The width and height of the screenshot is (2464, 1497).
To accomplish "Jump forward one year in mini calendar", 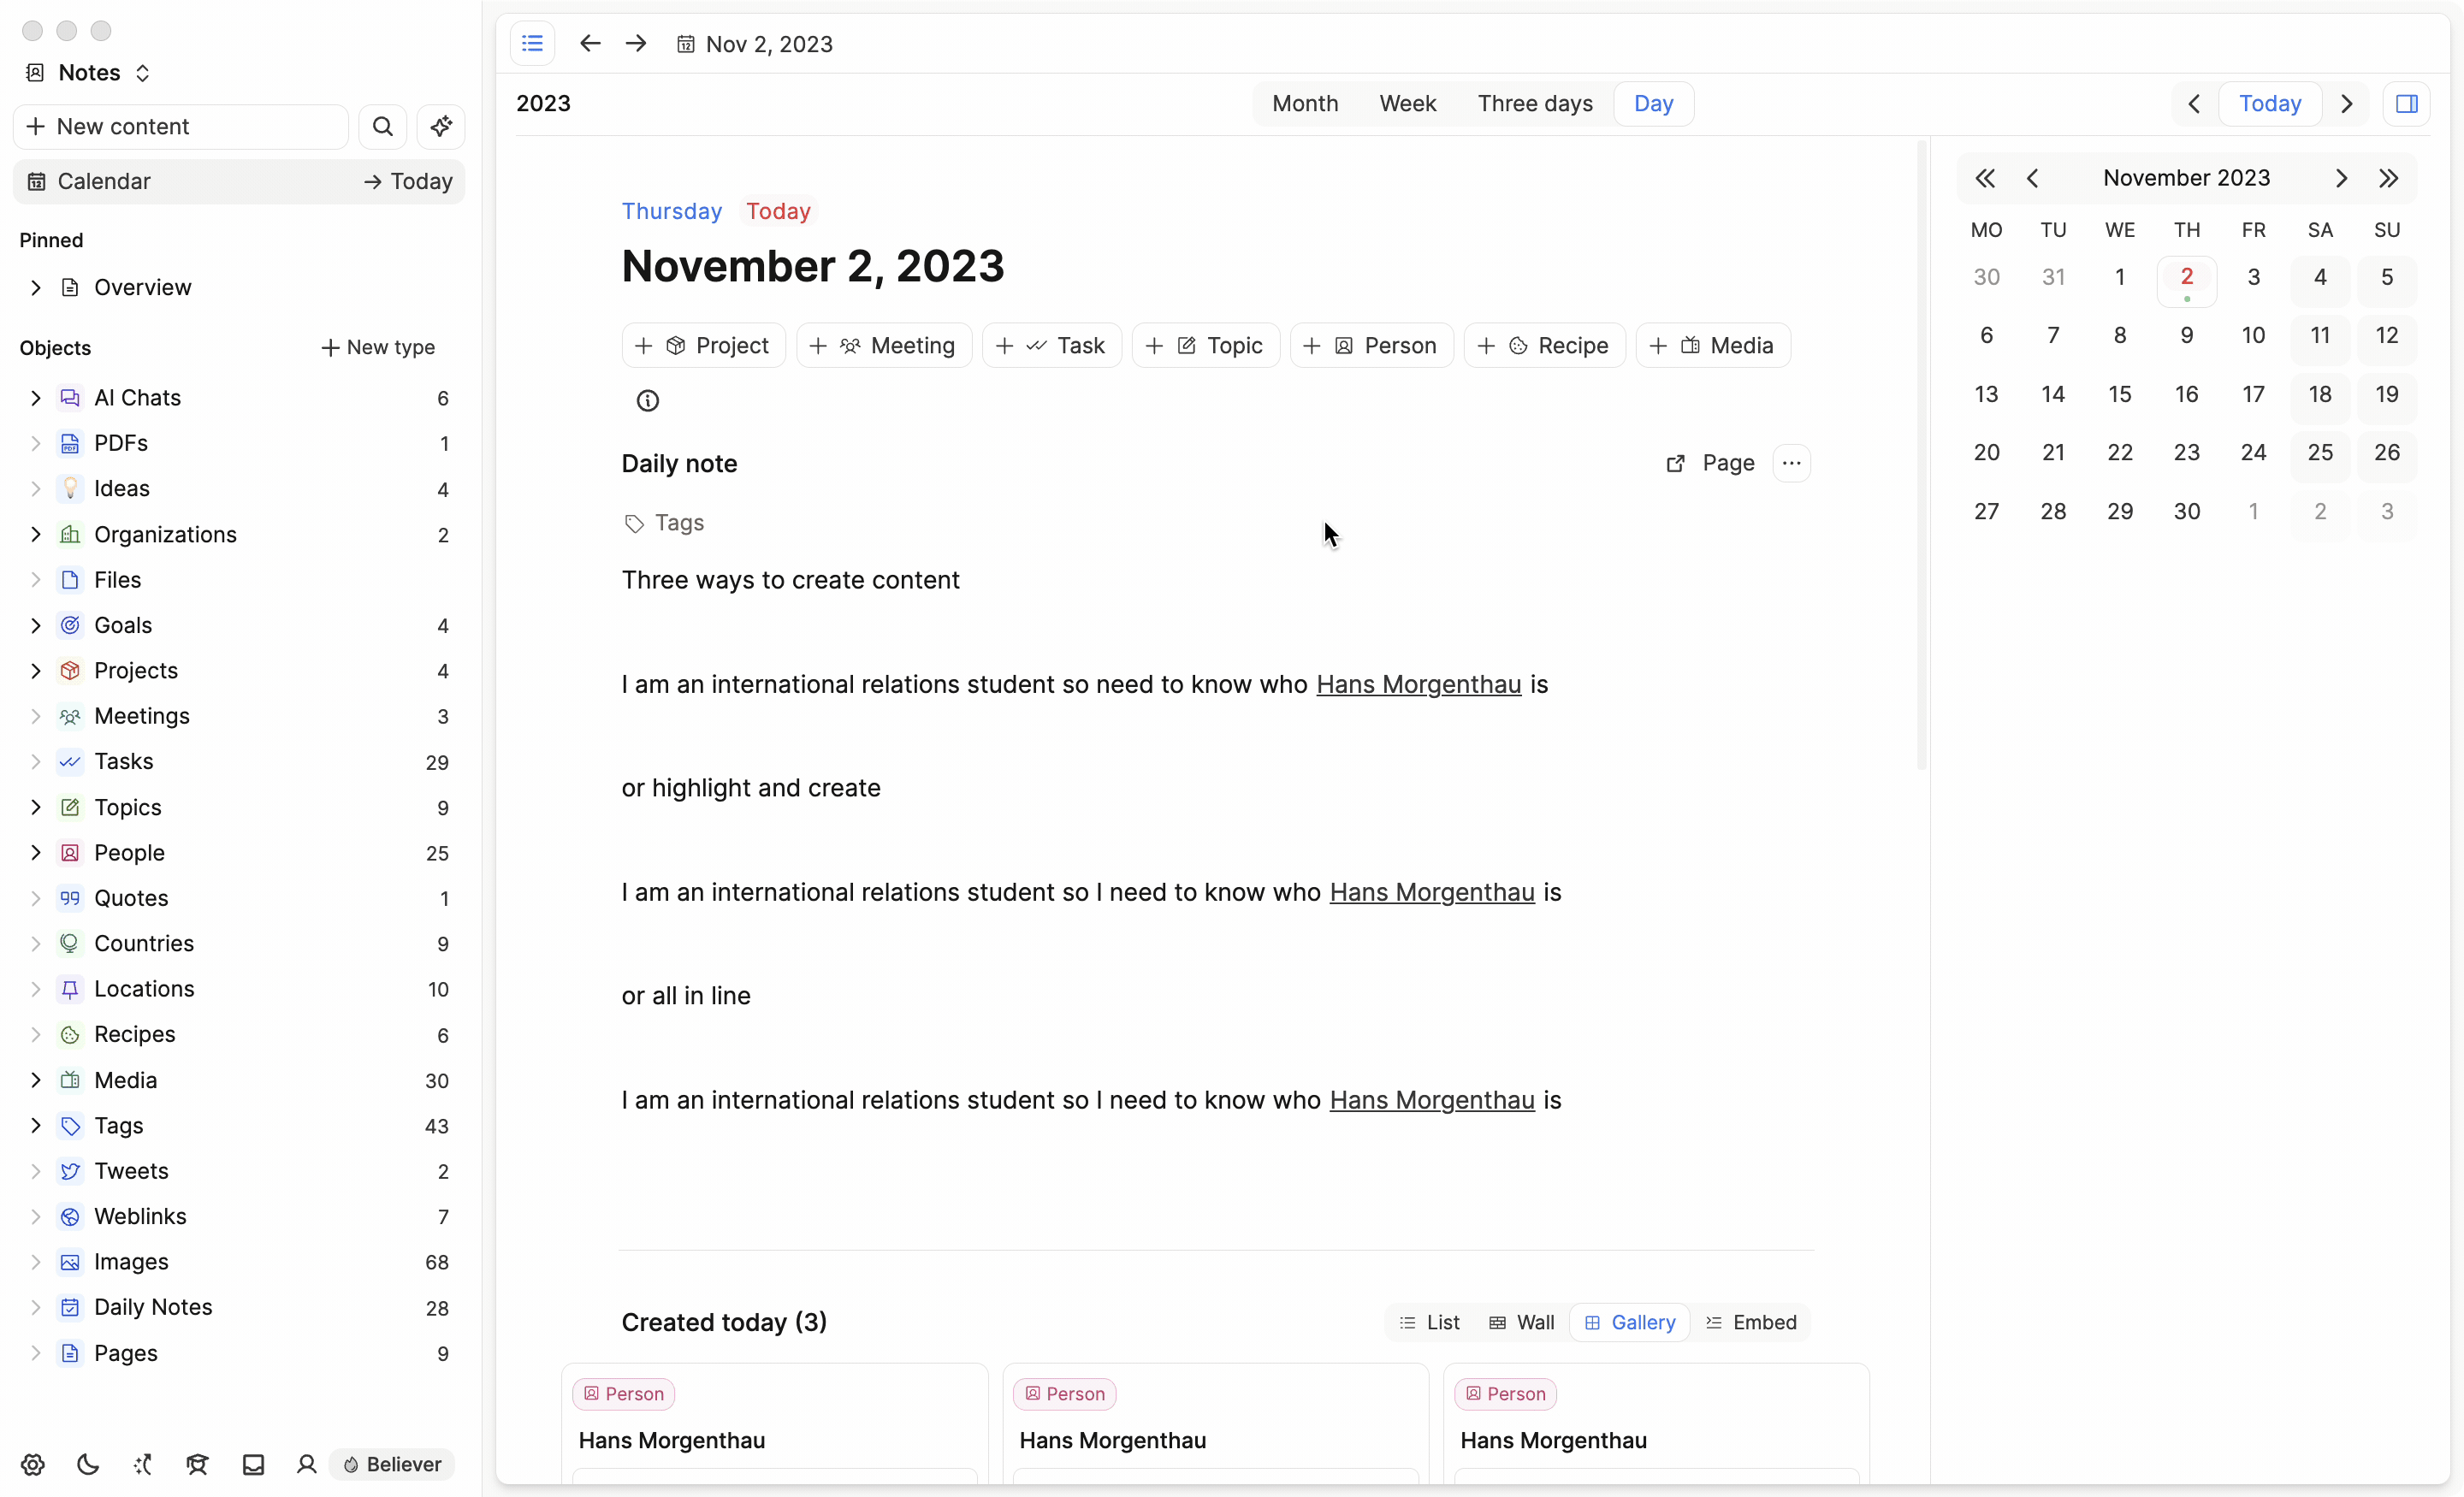I will [x=2388, y=178].
